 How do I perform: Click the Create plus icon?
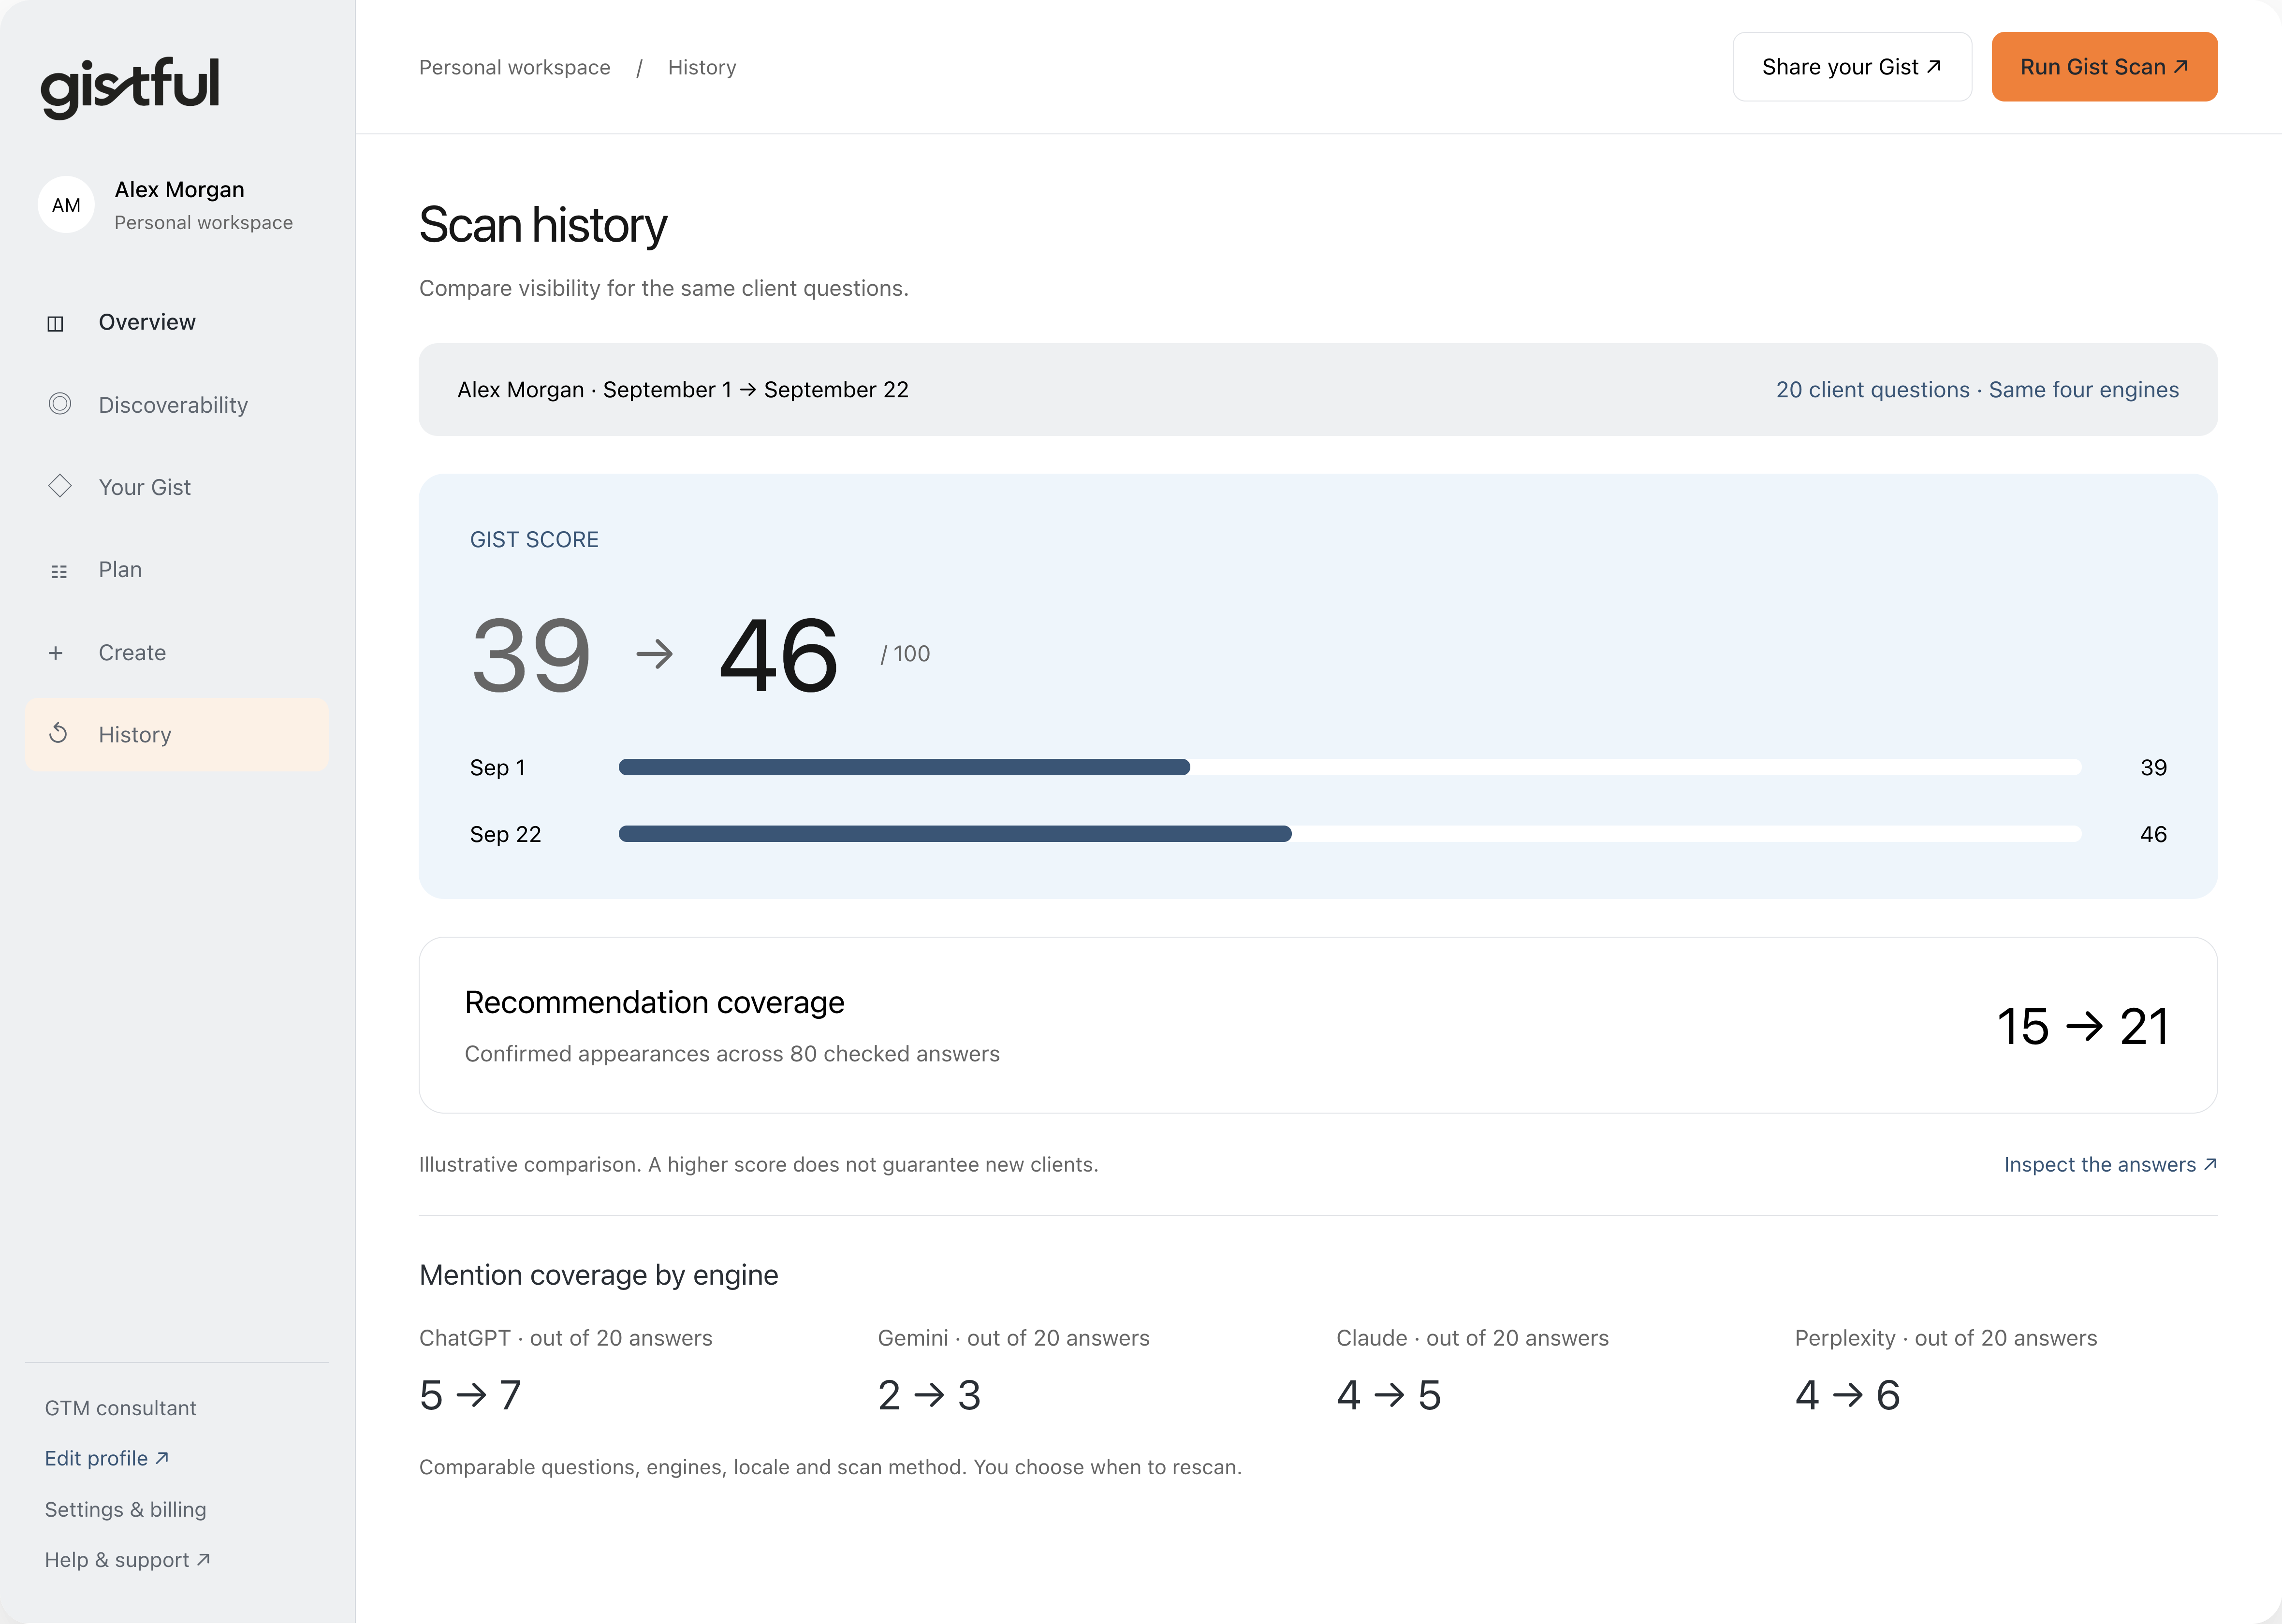click(56, 653)
